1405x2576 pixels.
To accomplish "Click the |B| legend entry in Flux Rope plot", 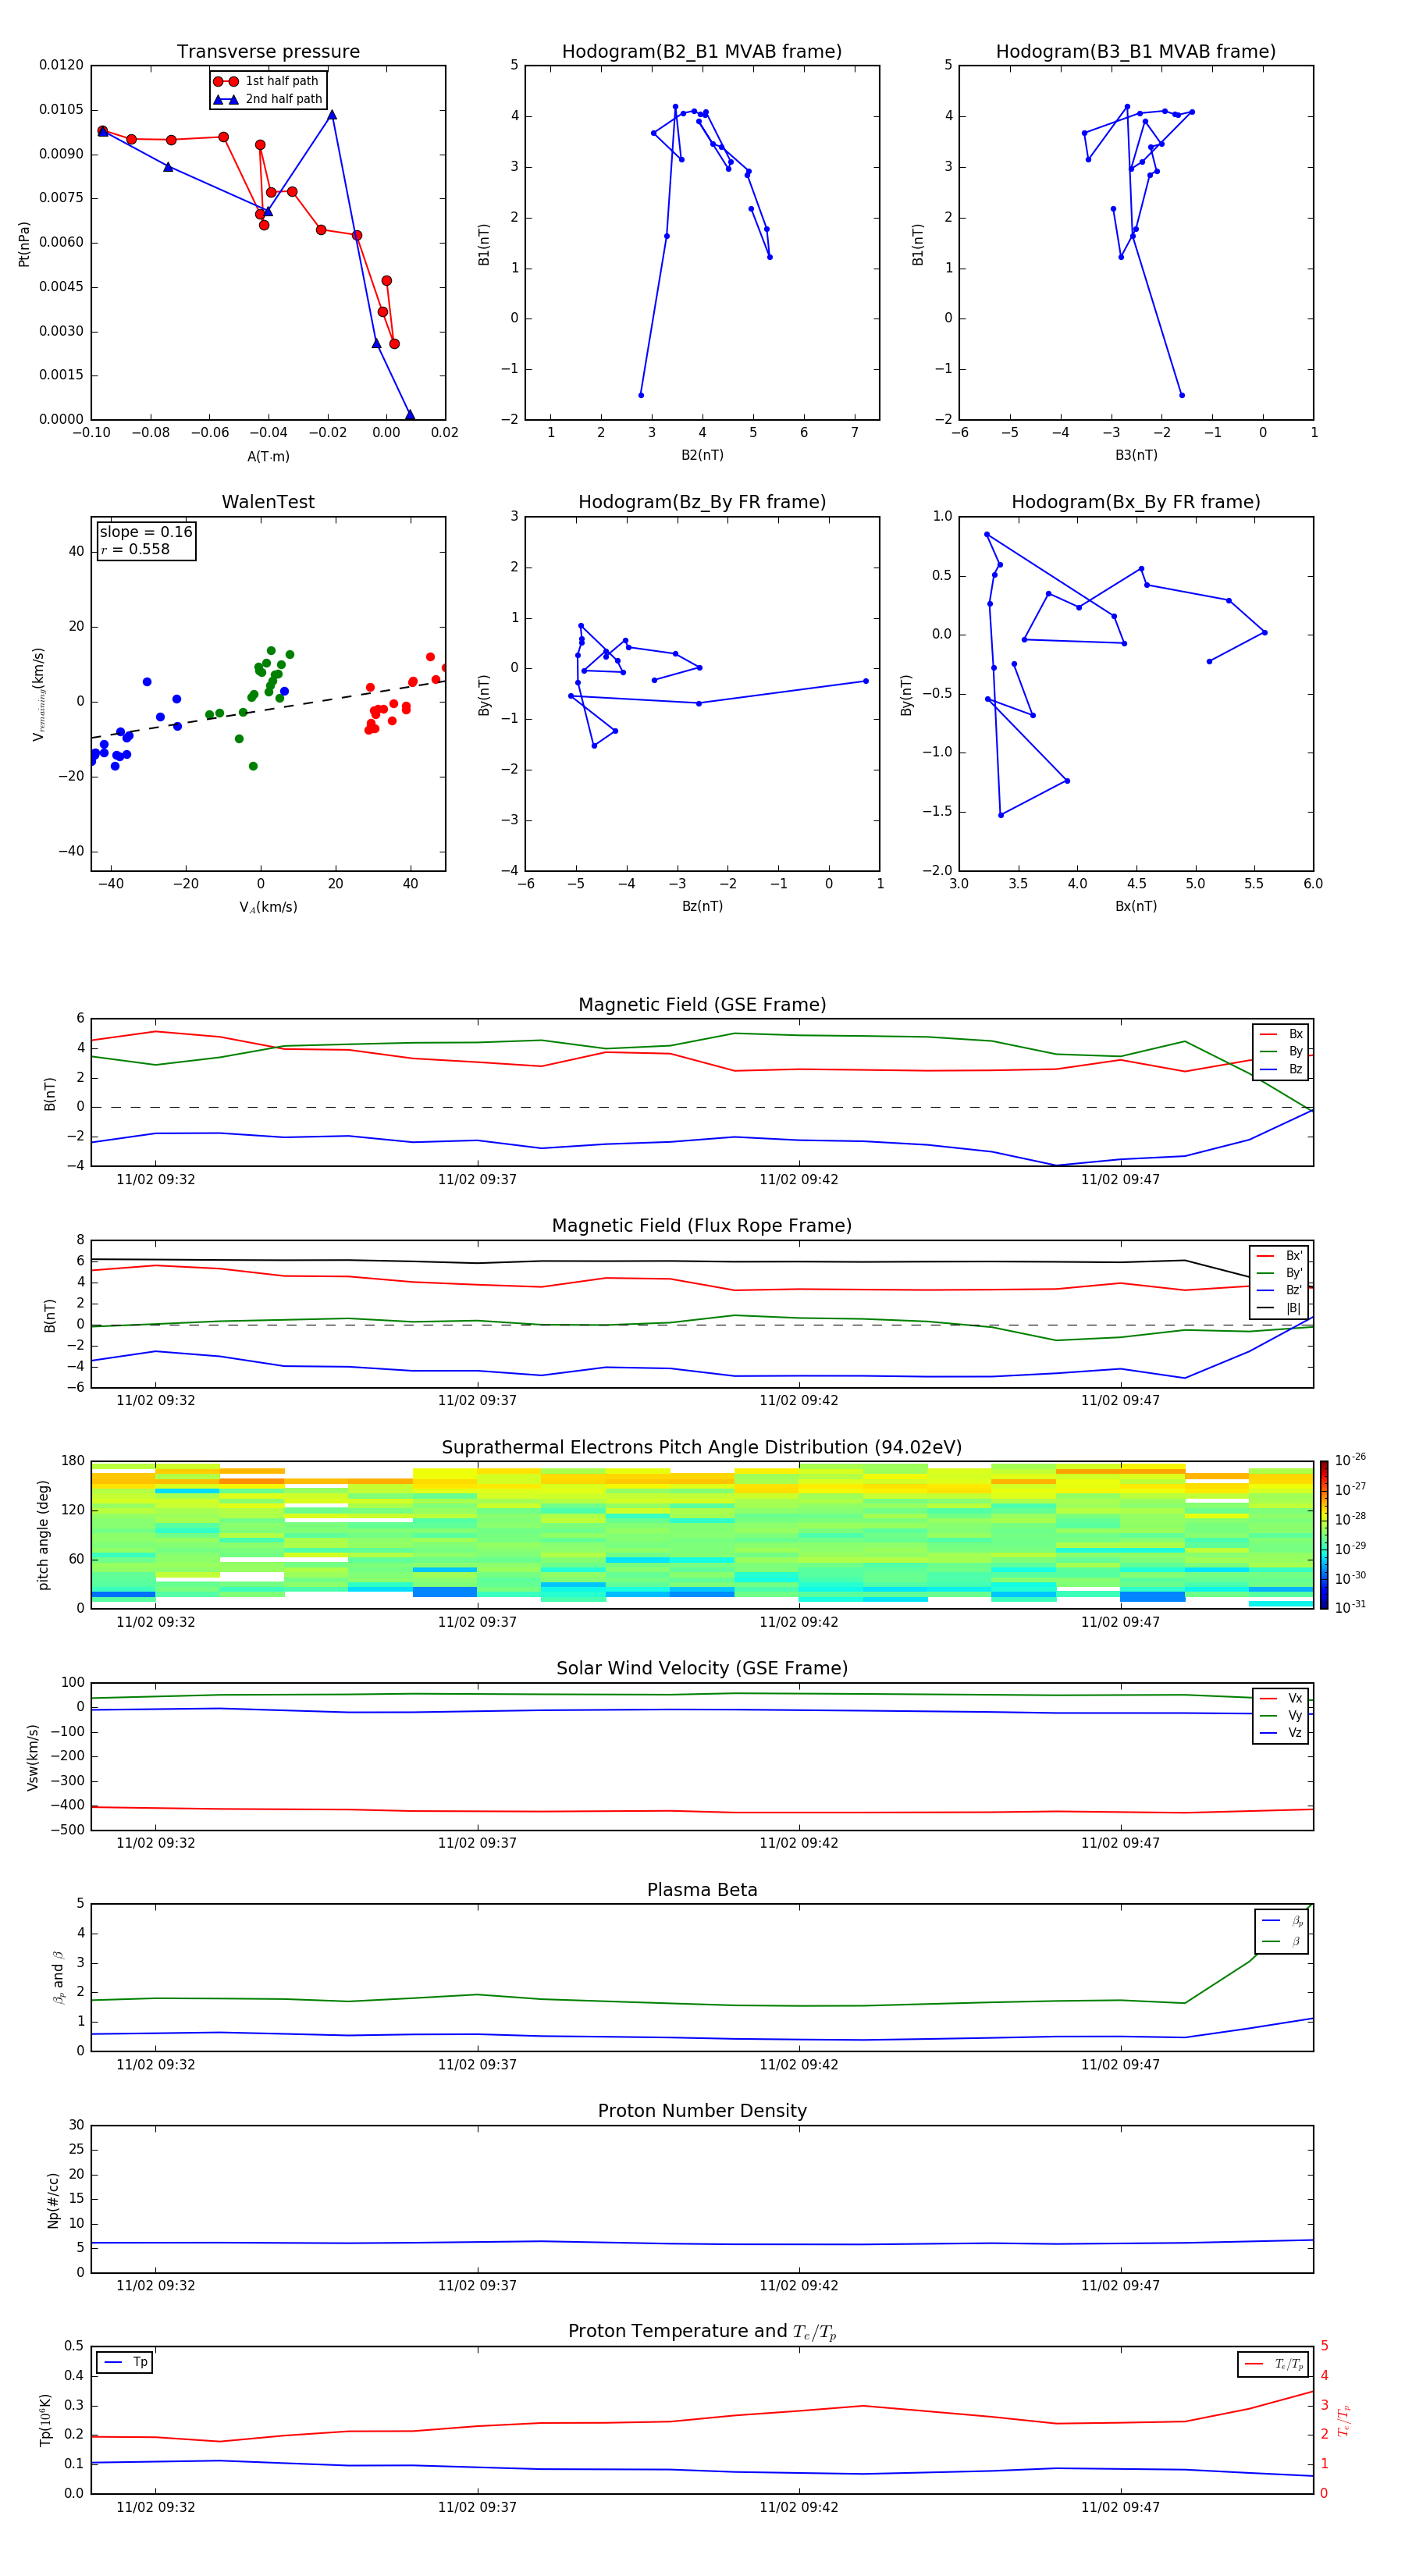I will [1280, 1308].
